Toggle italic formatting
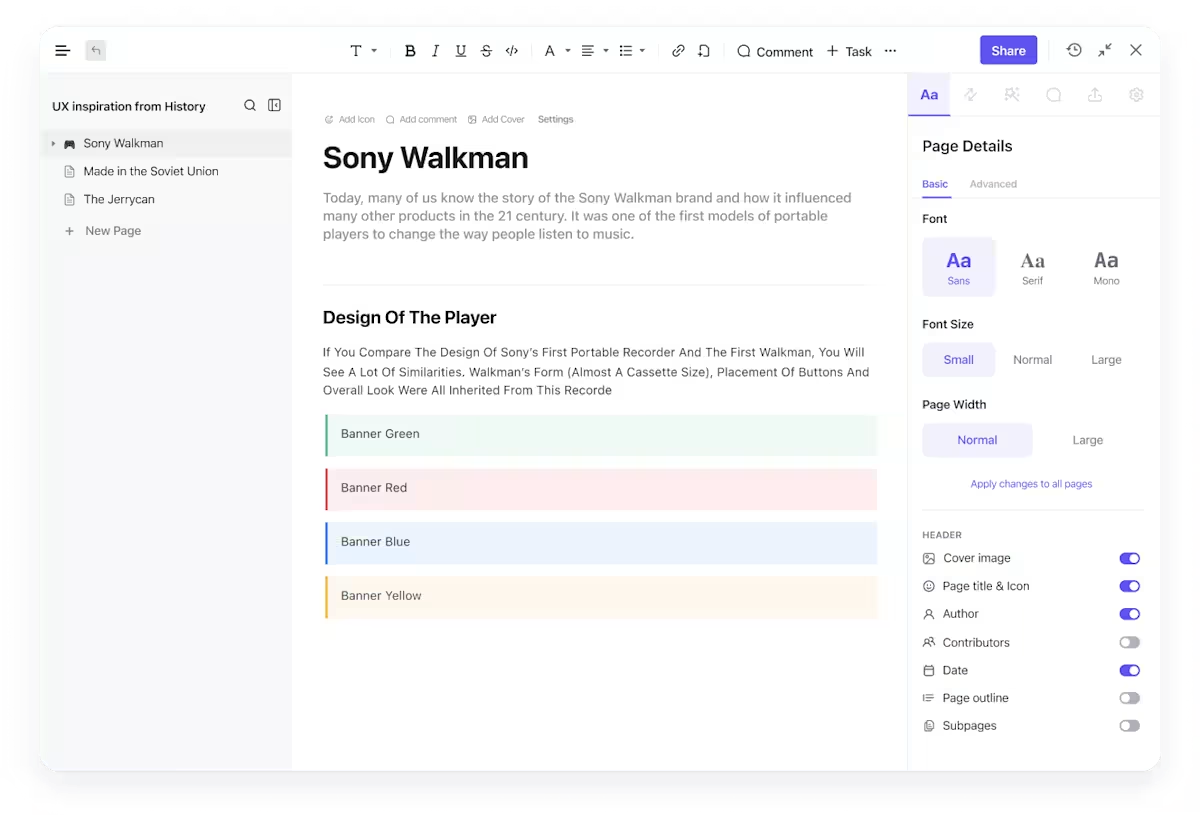This screenshot has width=1200, height=822. tap(435, 51)
